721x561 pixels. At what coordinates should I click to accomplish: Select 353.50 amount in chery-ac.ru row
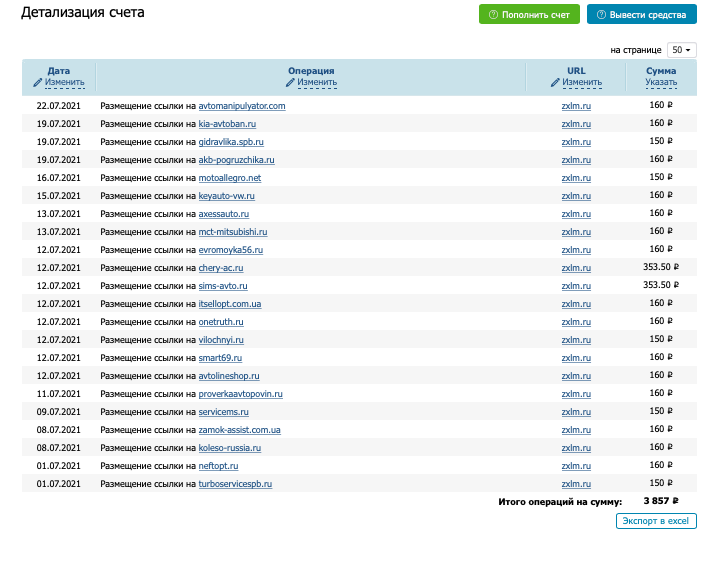661,267
